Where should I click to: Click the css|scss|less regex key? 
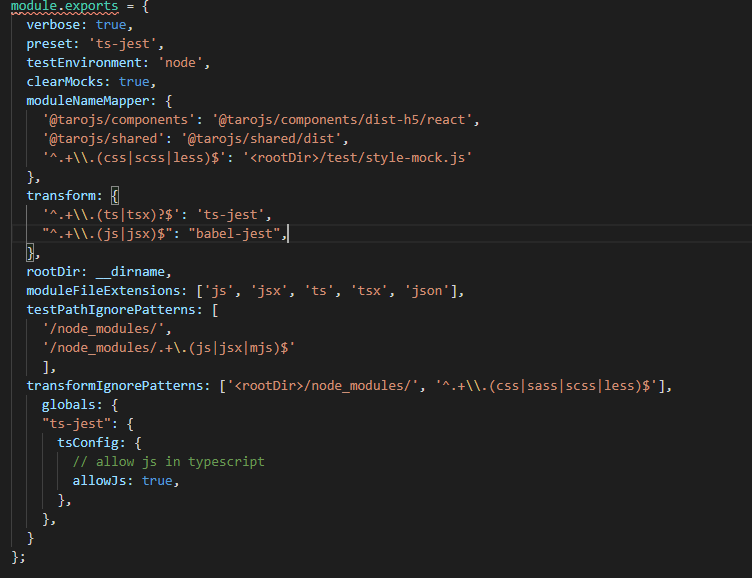134,158
